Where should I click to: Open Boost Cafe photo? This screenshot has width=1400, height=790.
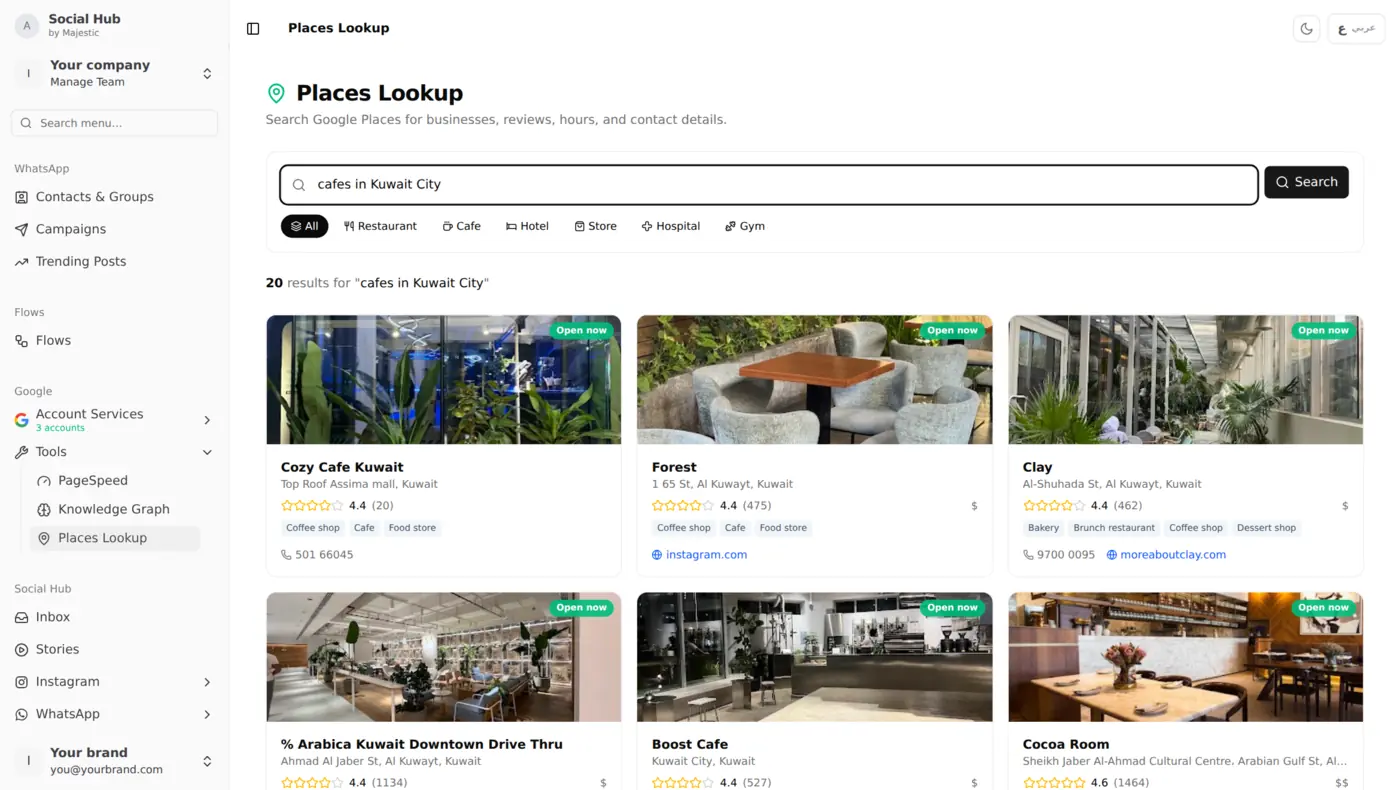click(x=815, y=657)
